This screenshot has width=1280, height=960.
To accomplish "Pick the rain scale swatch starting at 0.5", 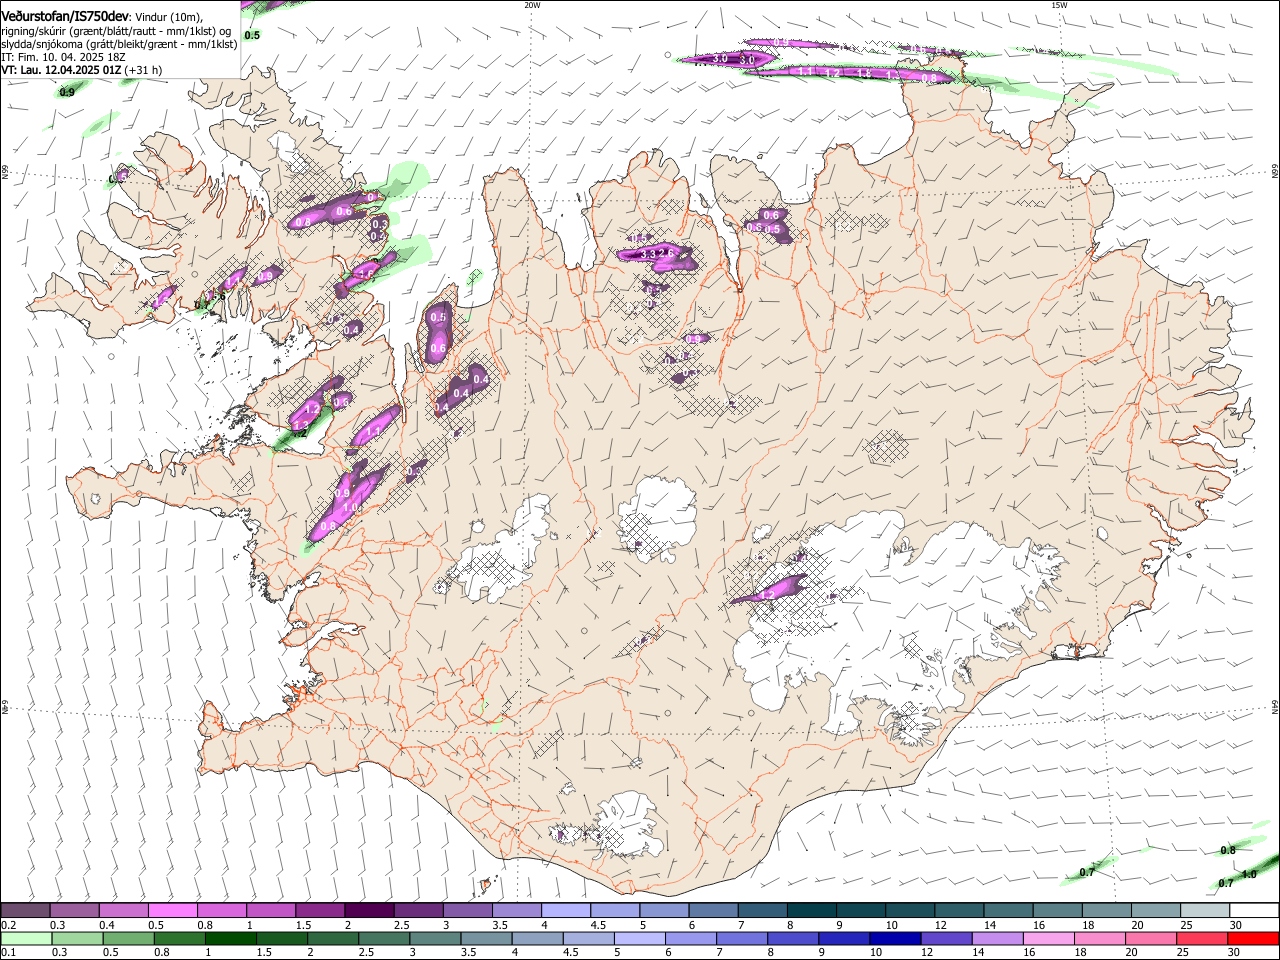I will [x=128, y=938].
